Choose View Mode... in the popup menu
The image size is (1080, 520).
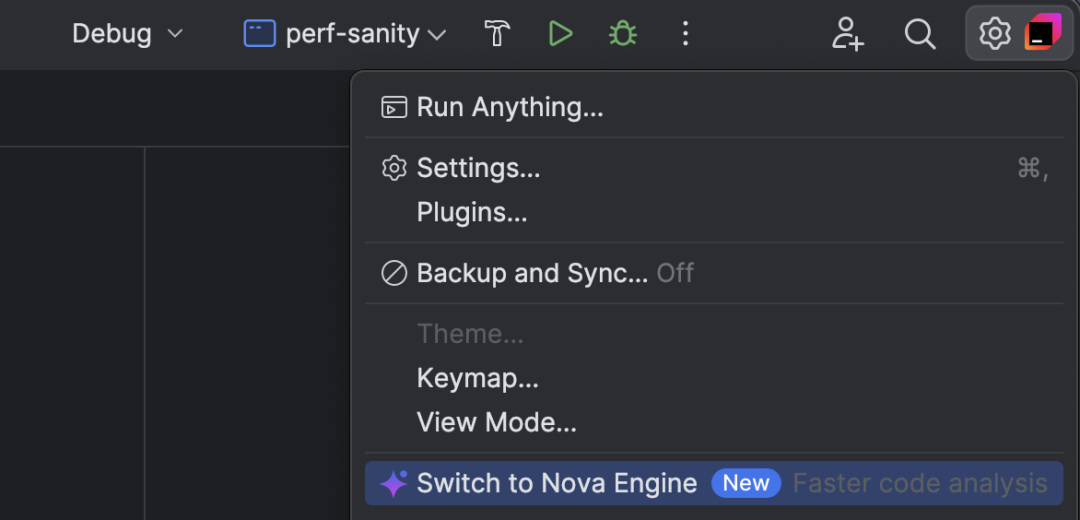coord(714,422)
